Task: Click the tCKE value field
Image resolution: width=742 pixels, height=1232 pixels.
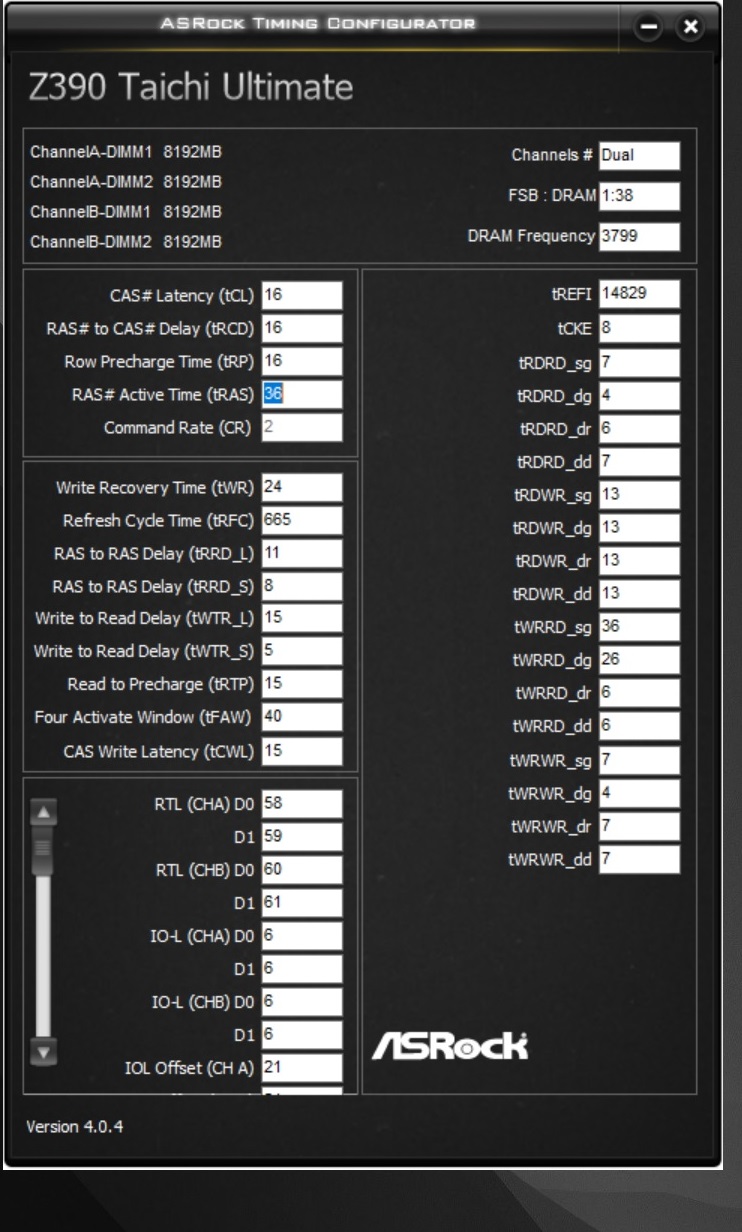Action: coord(640,327)
